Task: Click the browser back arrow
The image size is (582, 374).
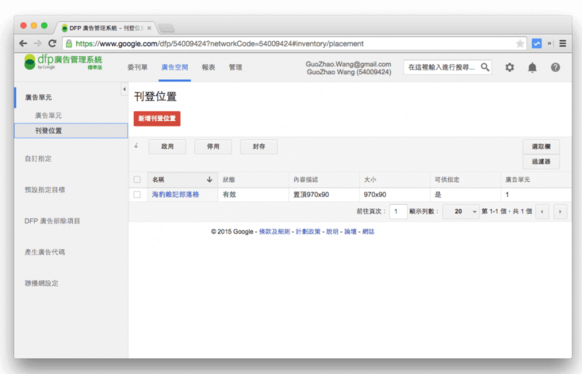Action: (23, 43)
